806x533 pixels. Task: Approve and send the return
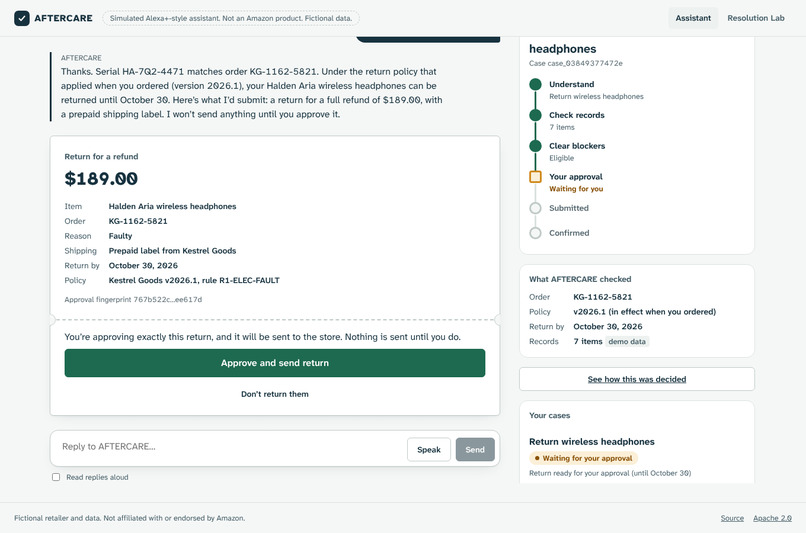(274, 363)
